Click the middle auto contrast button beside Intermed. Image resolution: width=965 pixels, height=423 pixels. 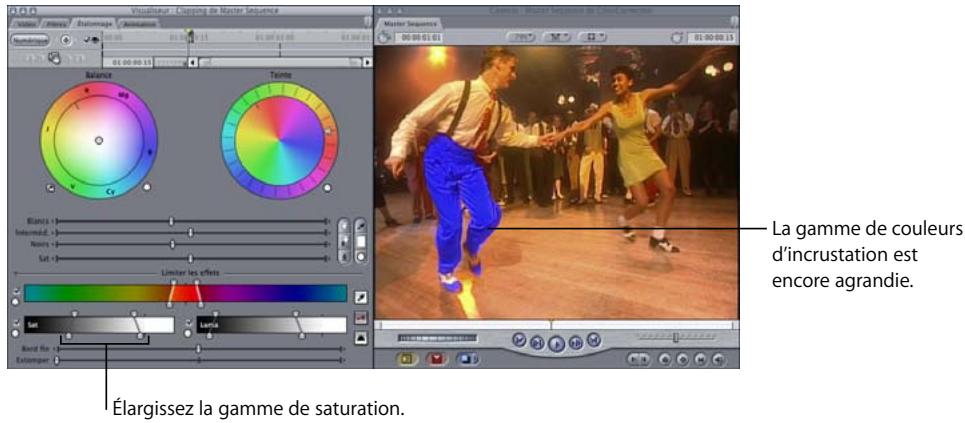click(343, 241)
